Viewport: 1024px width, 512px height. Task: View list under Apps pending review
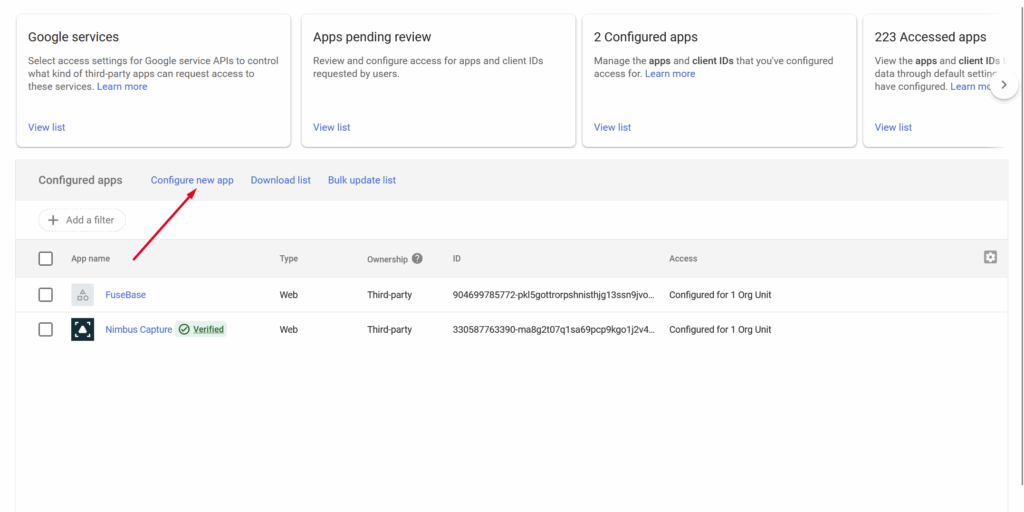pos(331,127)
